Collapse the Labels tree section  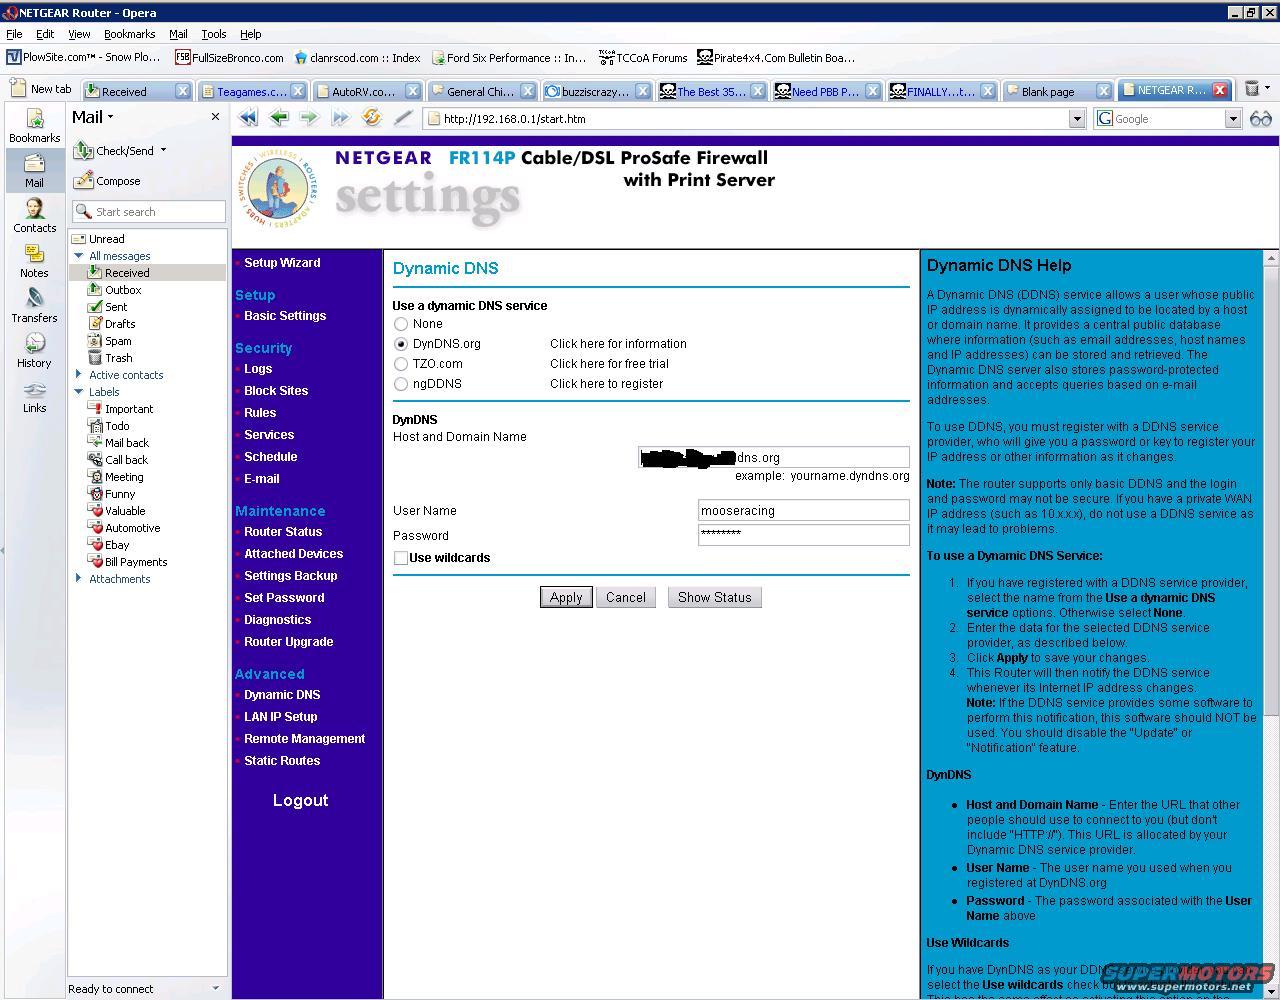[79, 392]
